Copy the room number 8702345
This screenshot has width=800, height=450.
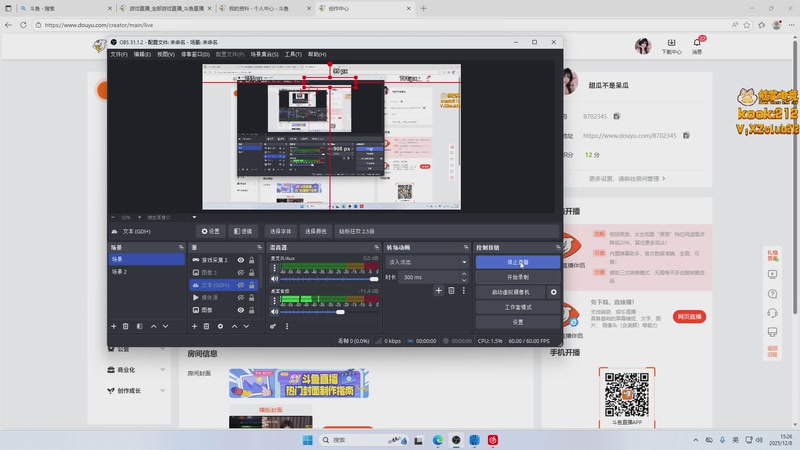coord(616,116)
